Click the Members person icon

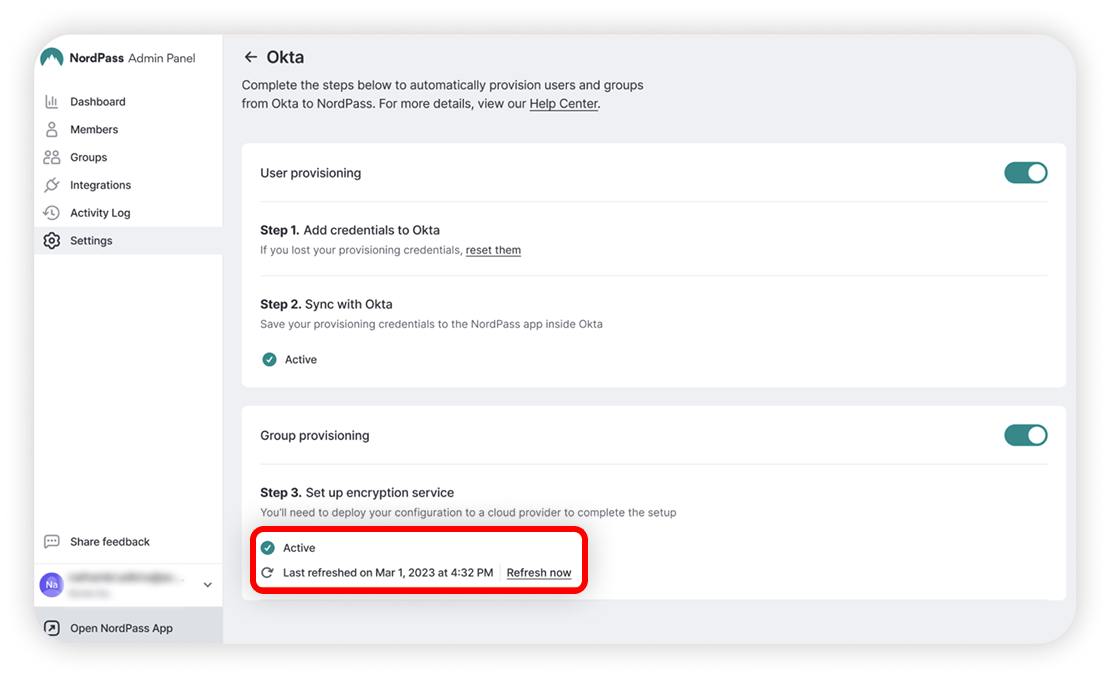[x=52, y=130]
